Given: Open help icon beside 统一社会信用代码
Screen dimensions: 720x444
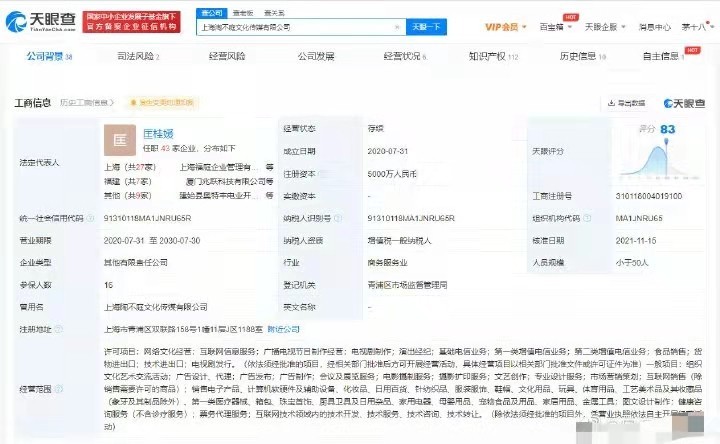Looking at the screenshot, I should [x=90, y=218].
